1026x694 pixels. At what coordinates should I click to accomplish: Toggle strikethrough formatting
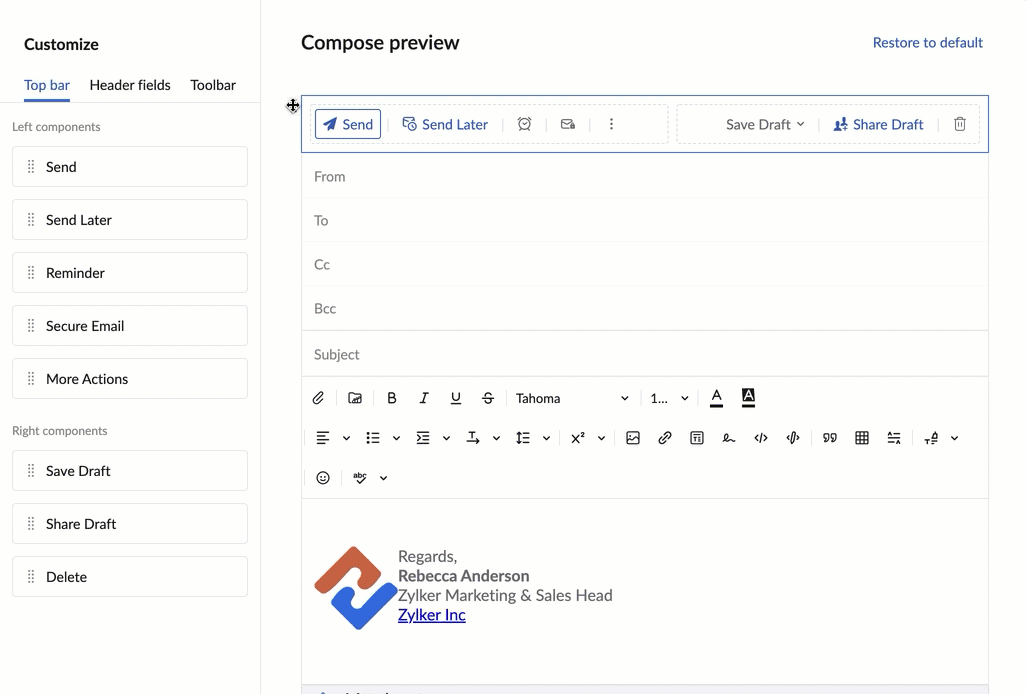pos(487,397)
